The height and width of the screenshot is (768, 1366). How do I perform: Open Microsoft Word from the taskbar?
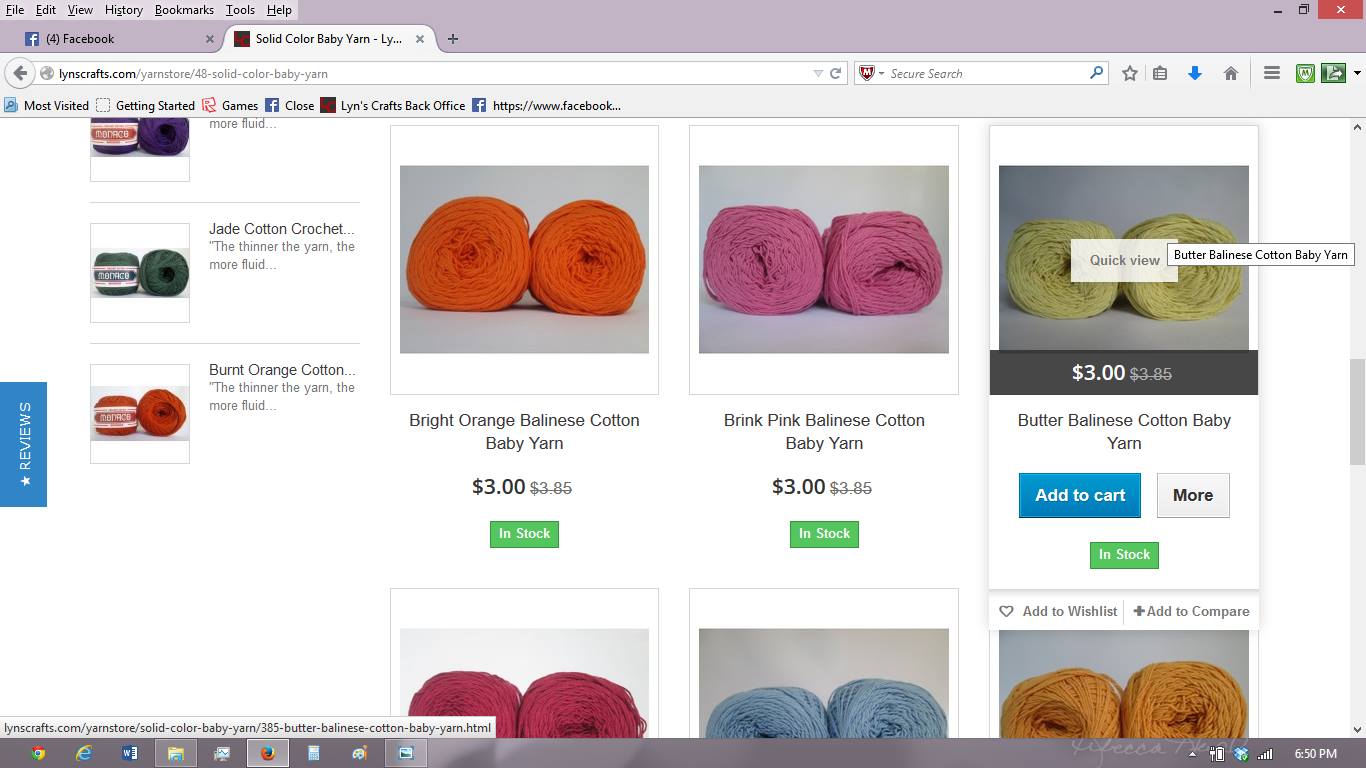pos(130,753)
